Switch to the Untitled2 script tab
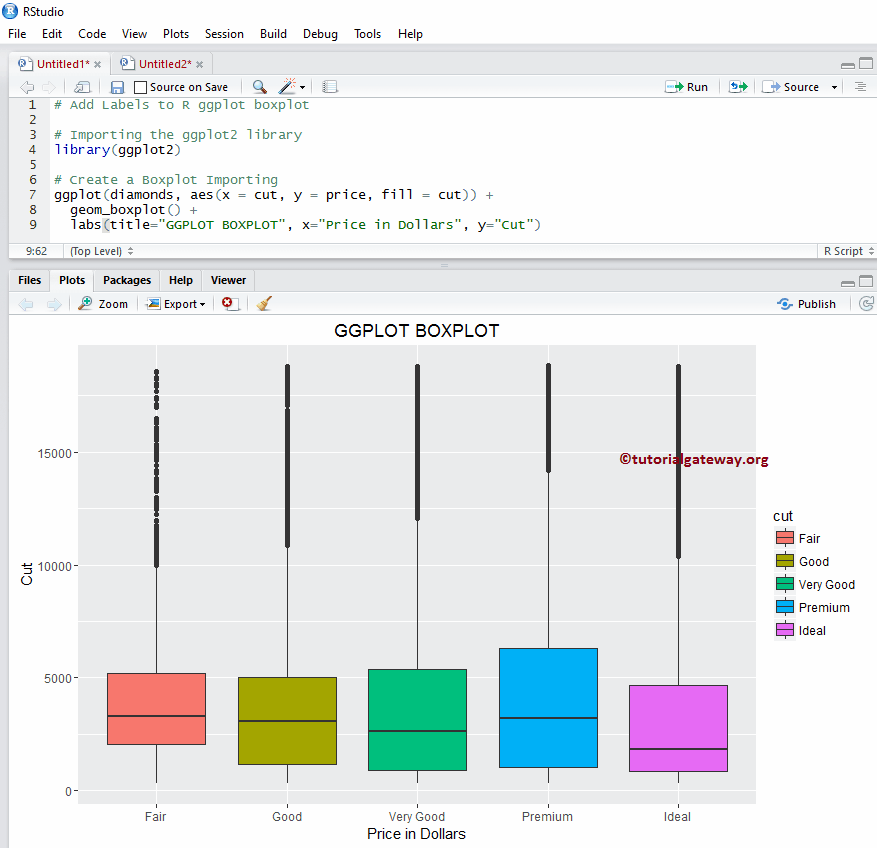This screenshot has height=848, width=877. (x=158, y=64)
